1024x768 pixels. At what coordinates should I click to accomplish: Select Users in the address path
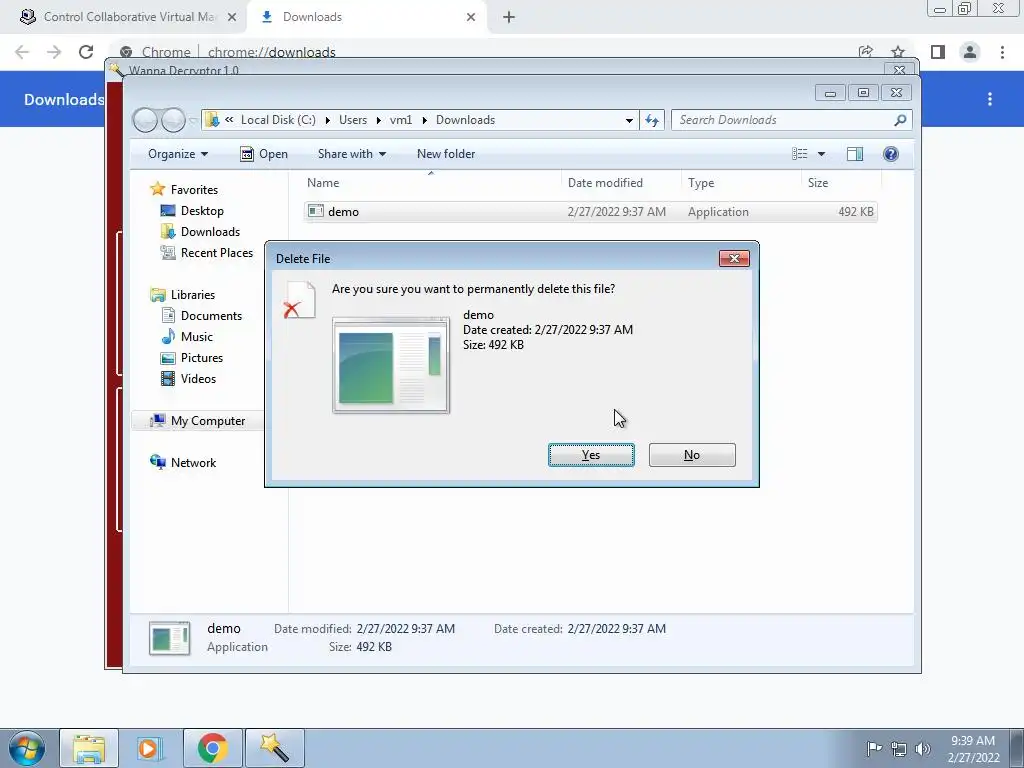[353, 120]
